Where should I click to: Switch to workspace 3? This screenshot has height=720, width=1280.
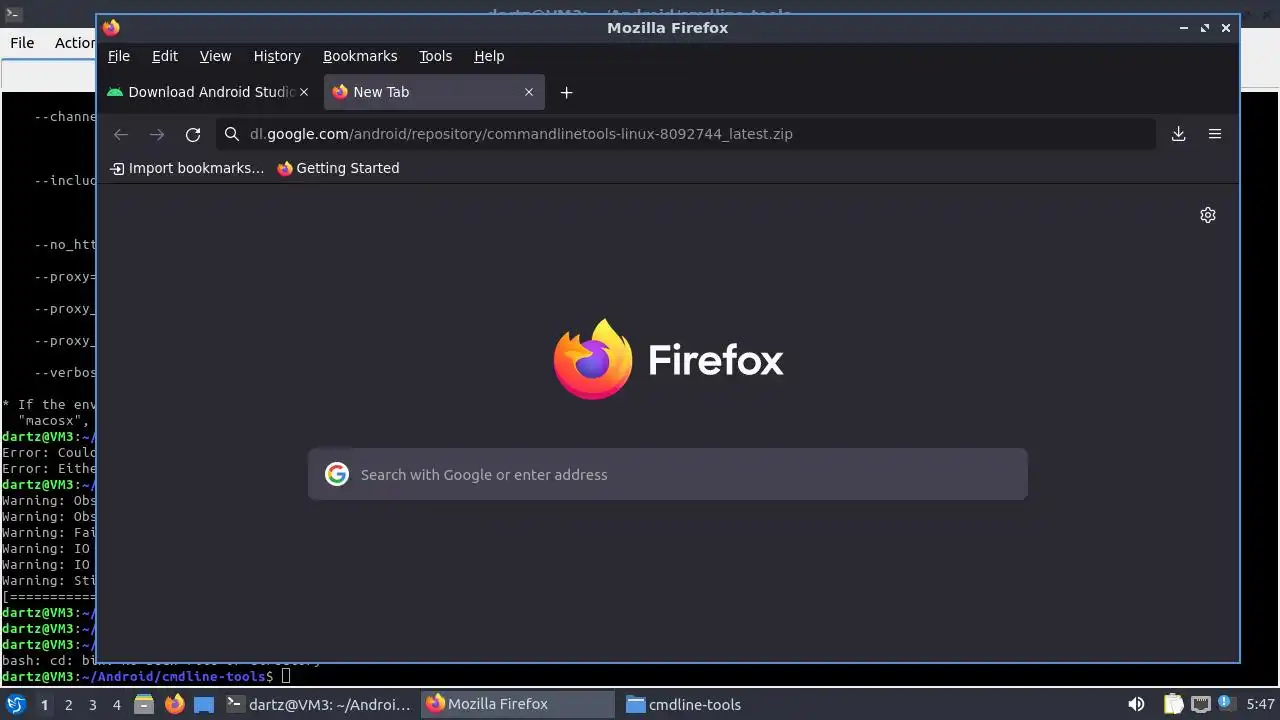[x=92, y=704]
